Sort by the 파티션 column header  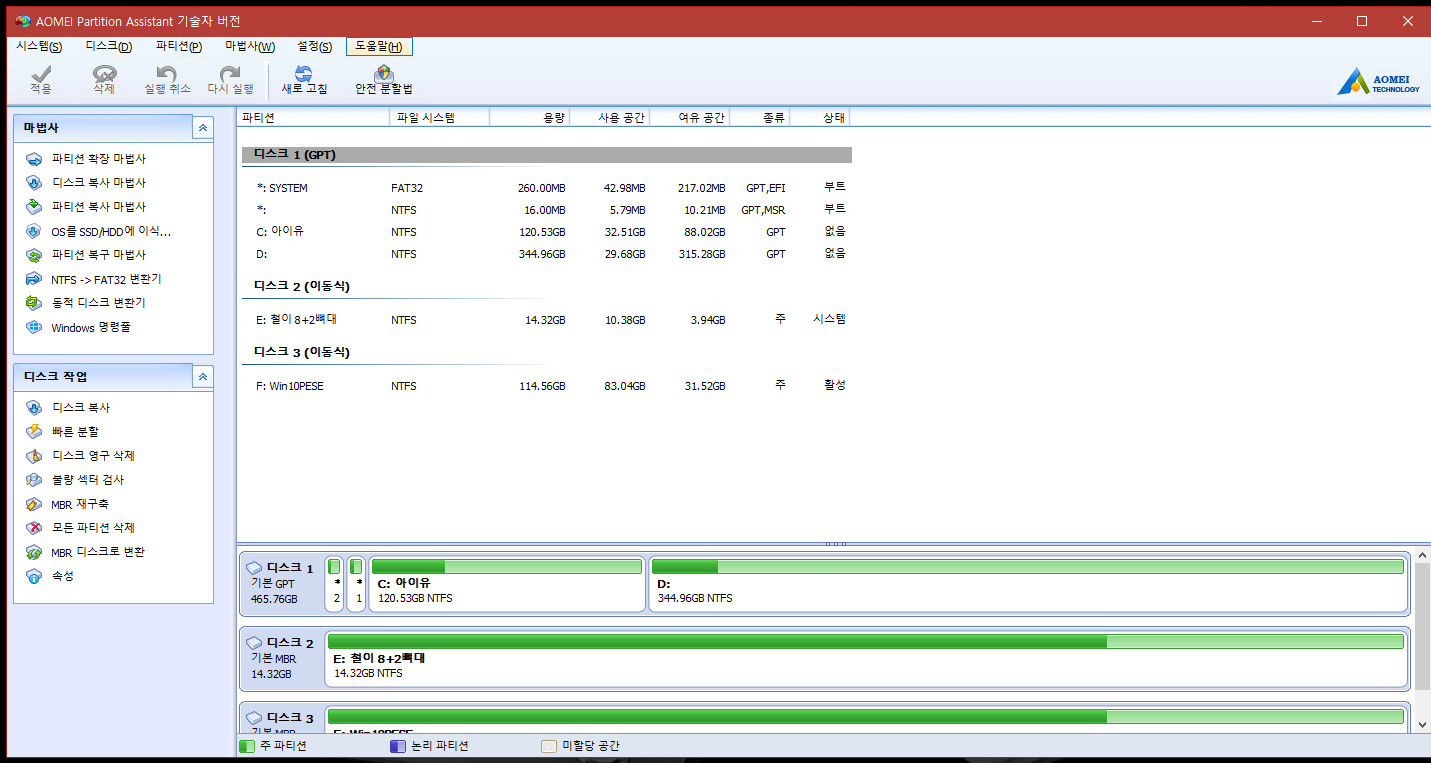point(313,118)
